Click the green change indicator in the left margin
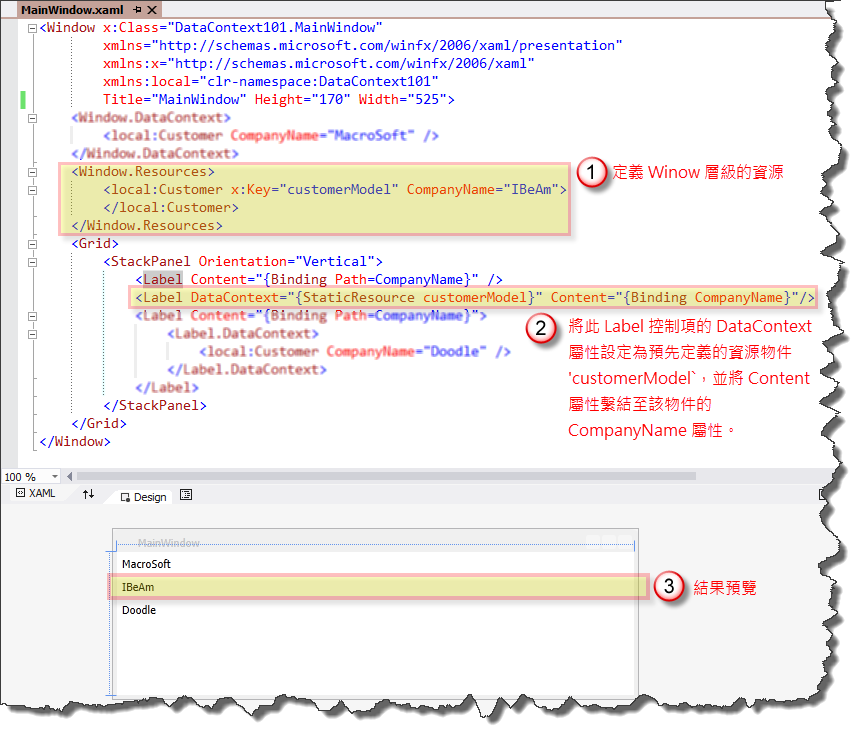 (22, 99)
